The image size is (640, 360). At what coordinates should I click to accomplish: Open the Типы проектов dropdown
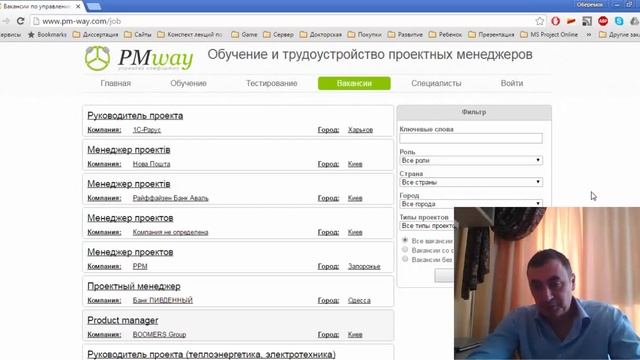(x=427, y=226)
